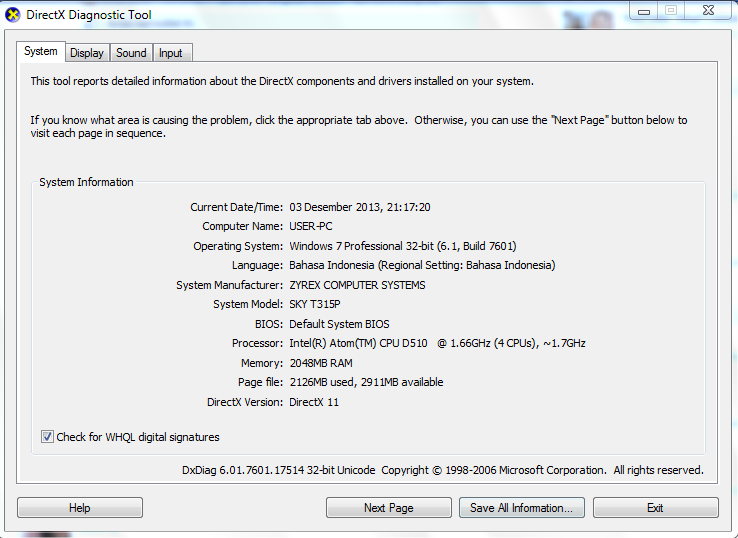Click the 'Processor:' label
The width and height of the screenshot is (738, 538).
pos(257,344)
